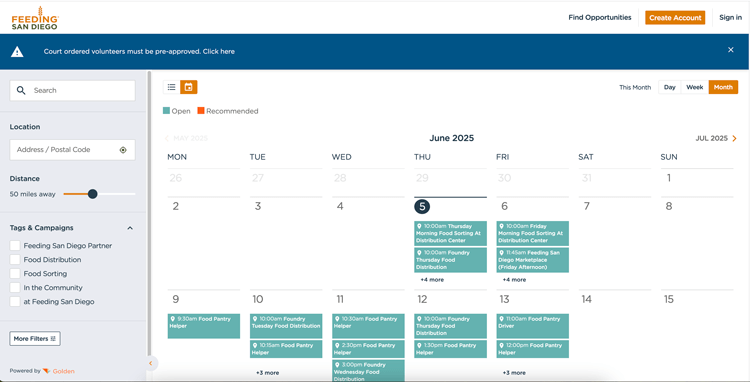Go to JUL 2025 with next arrow
The image size is (750, 382).
coord(735,138)
